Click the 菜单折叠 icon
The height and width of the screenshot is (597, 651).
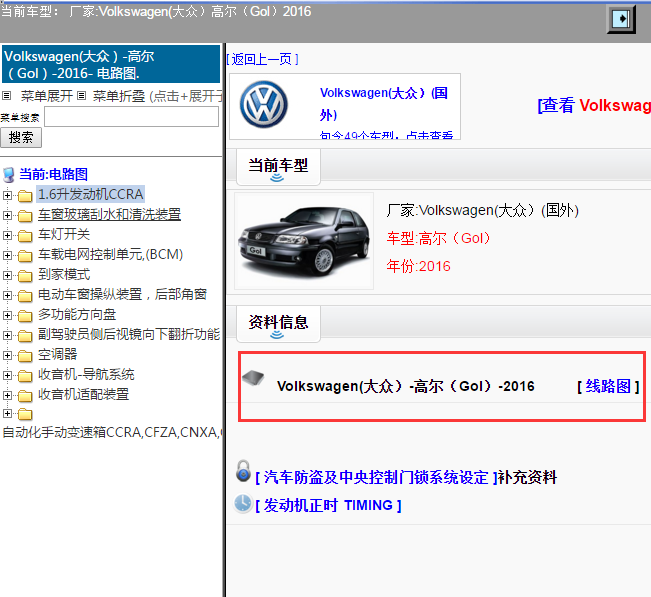click(82, 96)
